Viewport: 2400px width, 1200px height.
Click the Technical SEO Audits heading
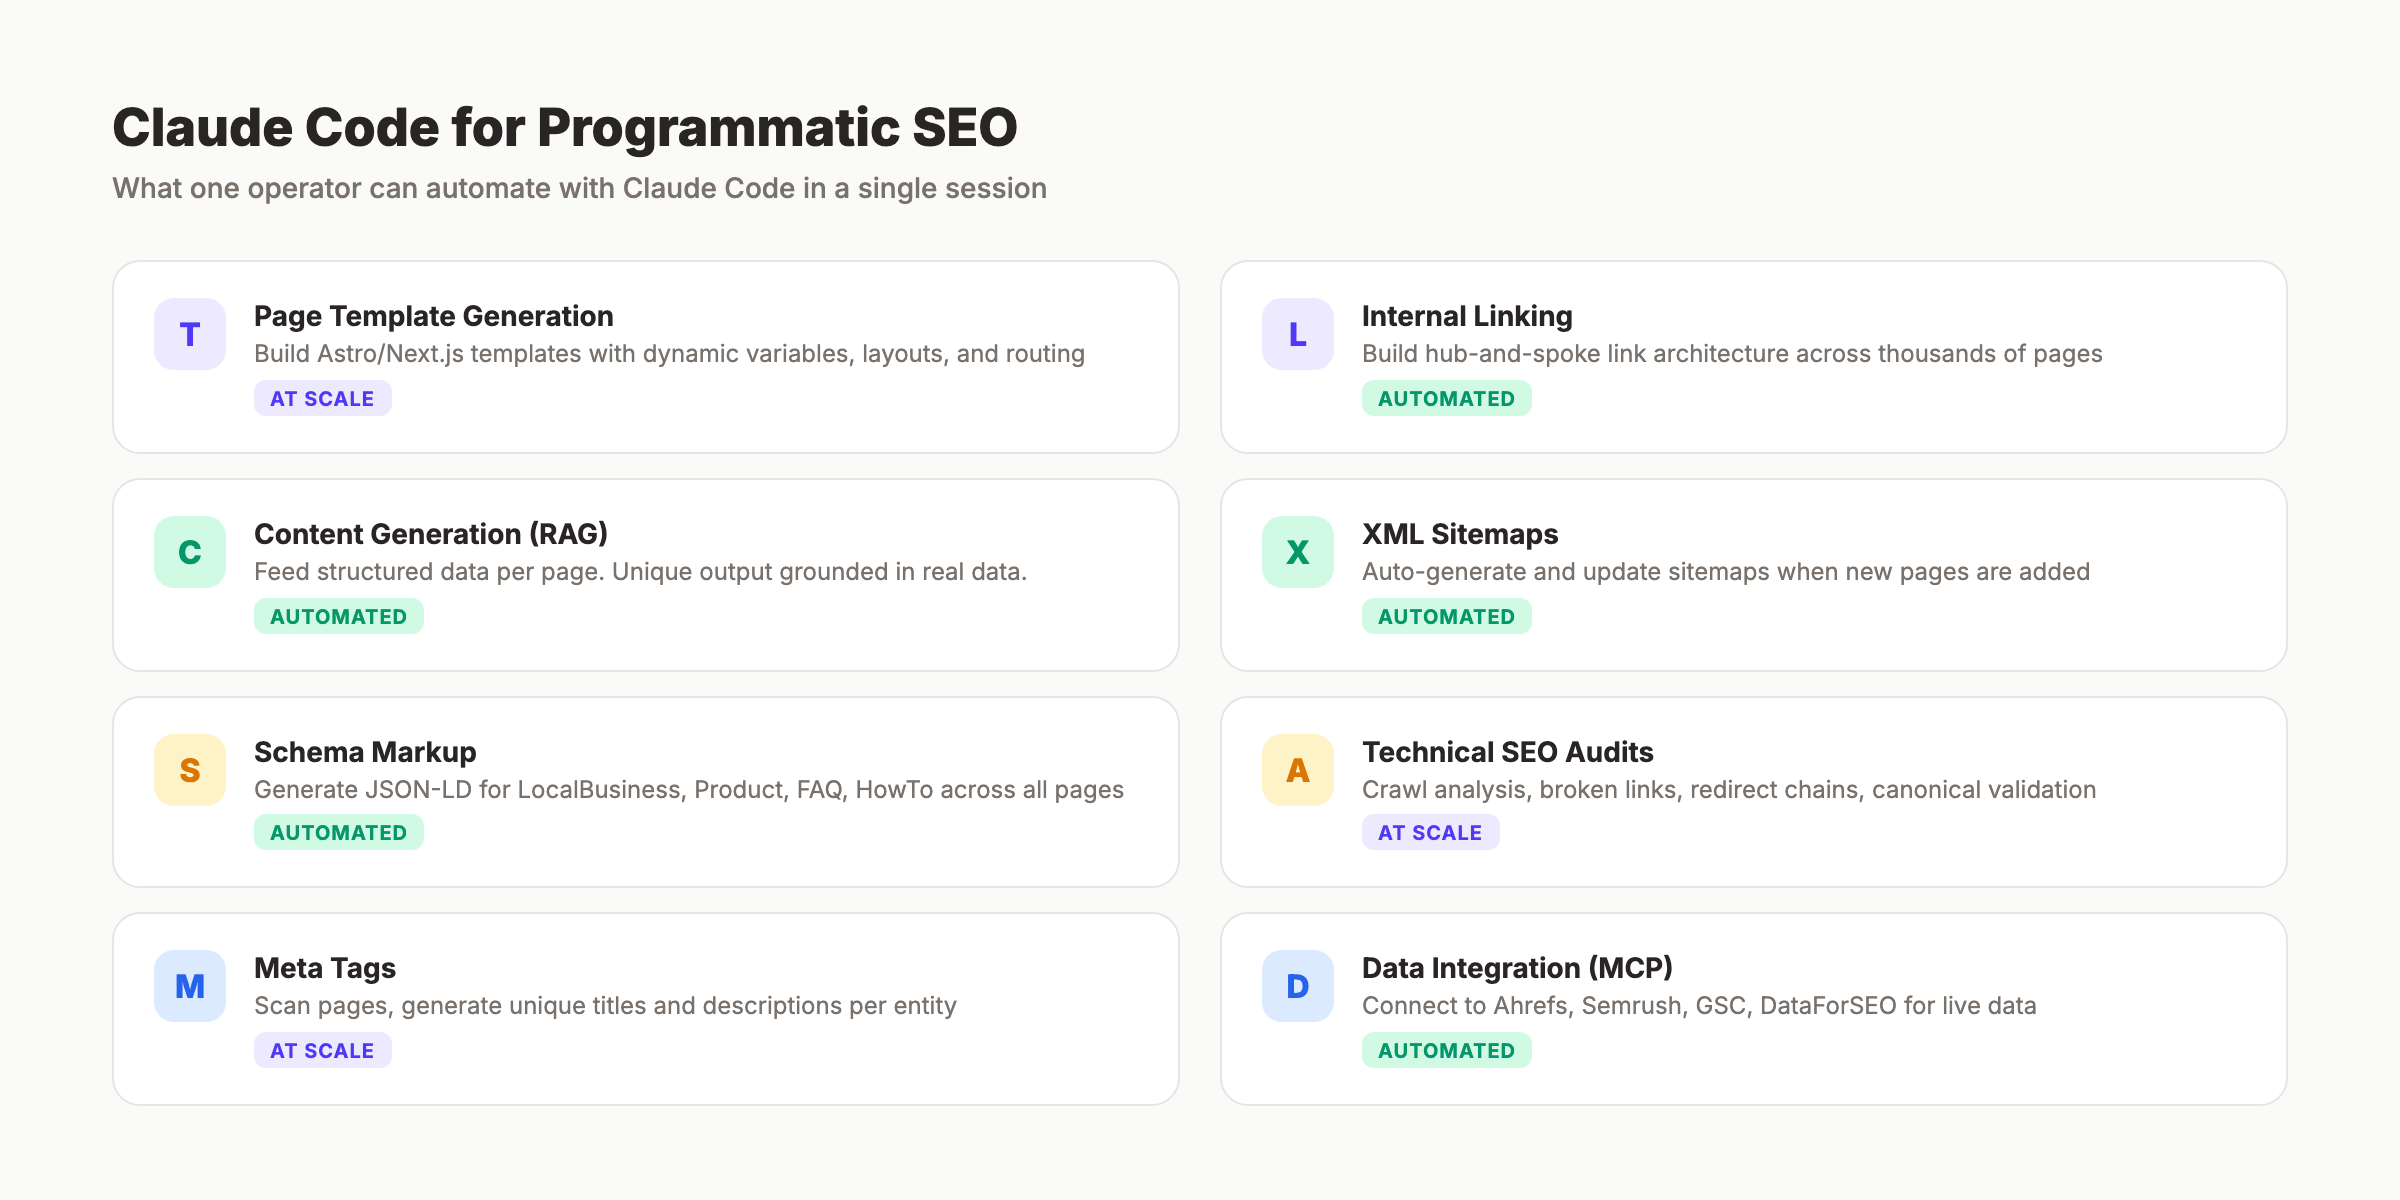point(1508,752)
